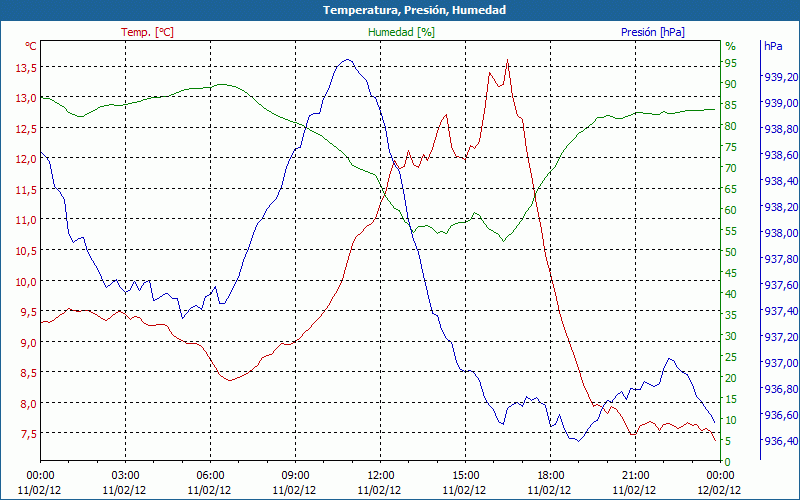Click the "11,5" temperature axis value

[x=25, y=190]
